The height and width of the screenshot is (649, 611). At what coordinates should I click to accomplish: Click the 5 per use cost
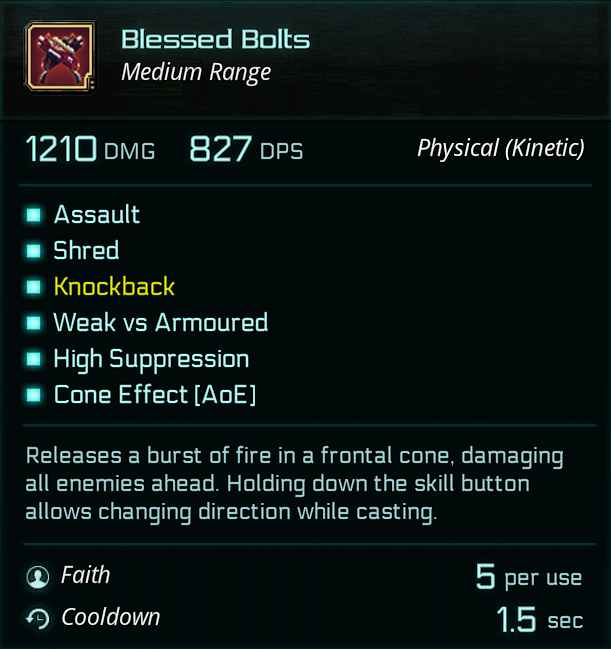pyautogui.click(x=528, y=577)
